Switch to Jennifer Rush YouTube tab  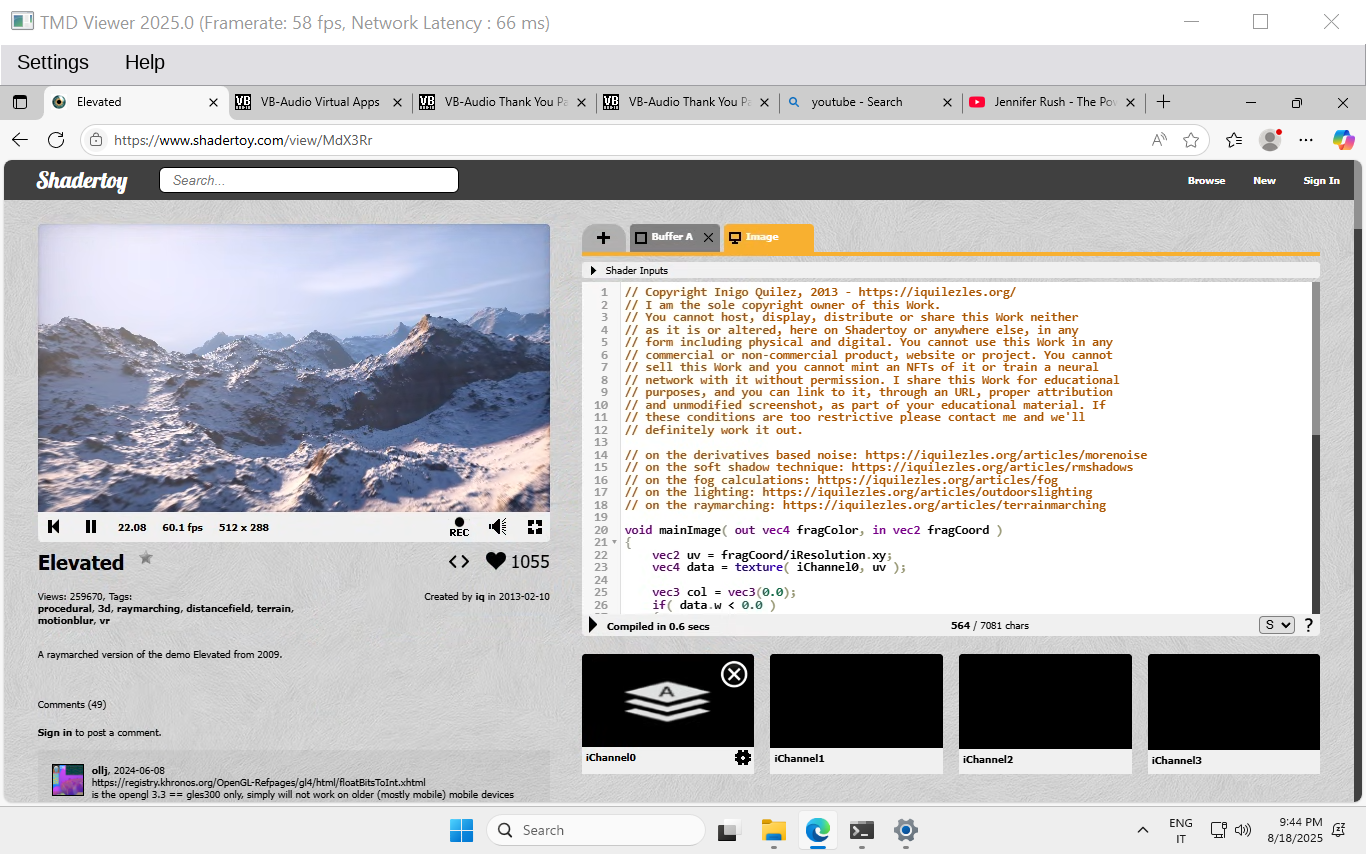pos(1054,102)
